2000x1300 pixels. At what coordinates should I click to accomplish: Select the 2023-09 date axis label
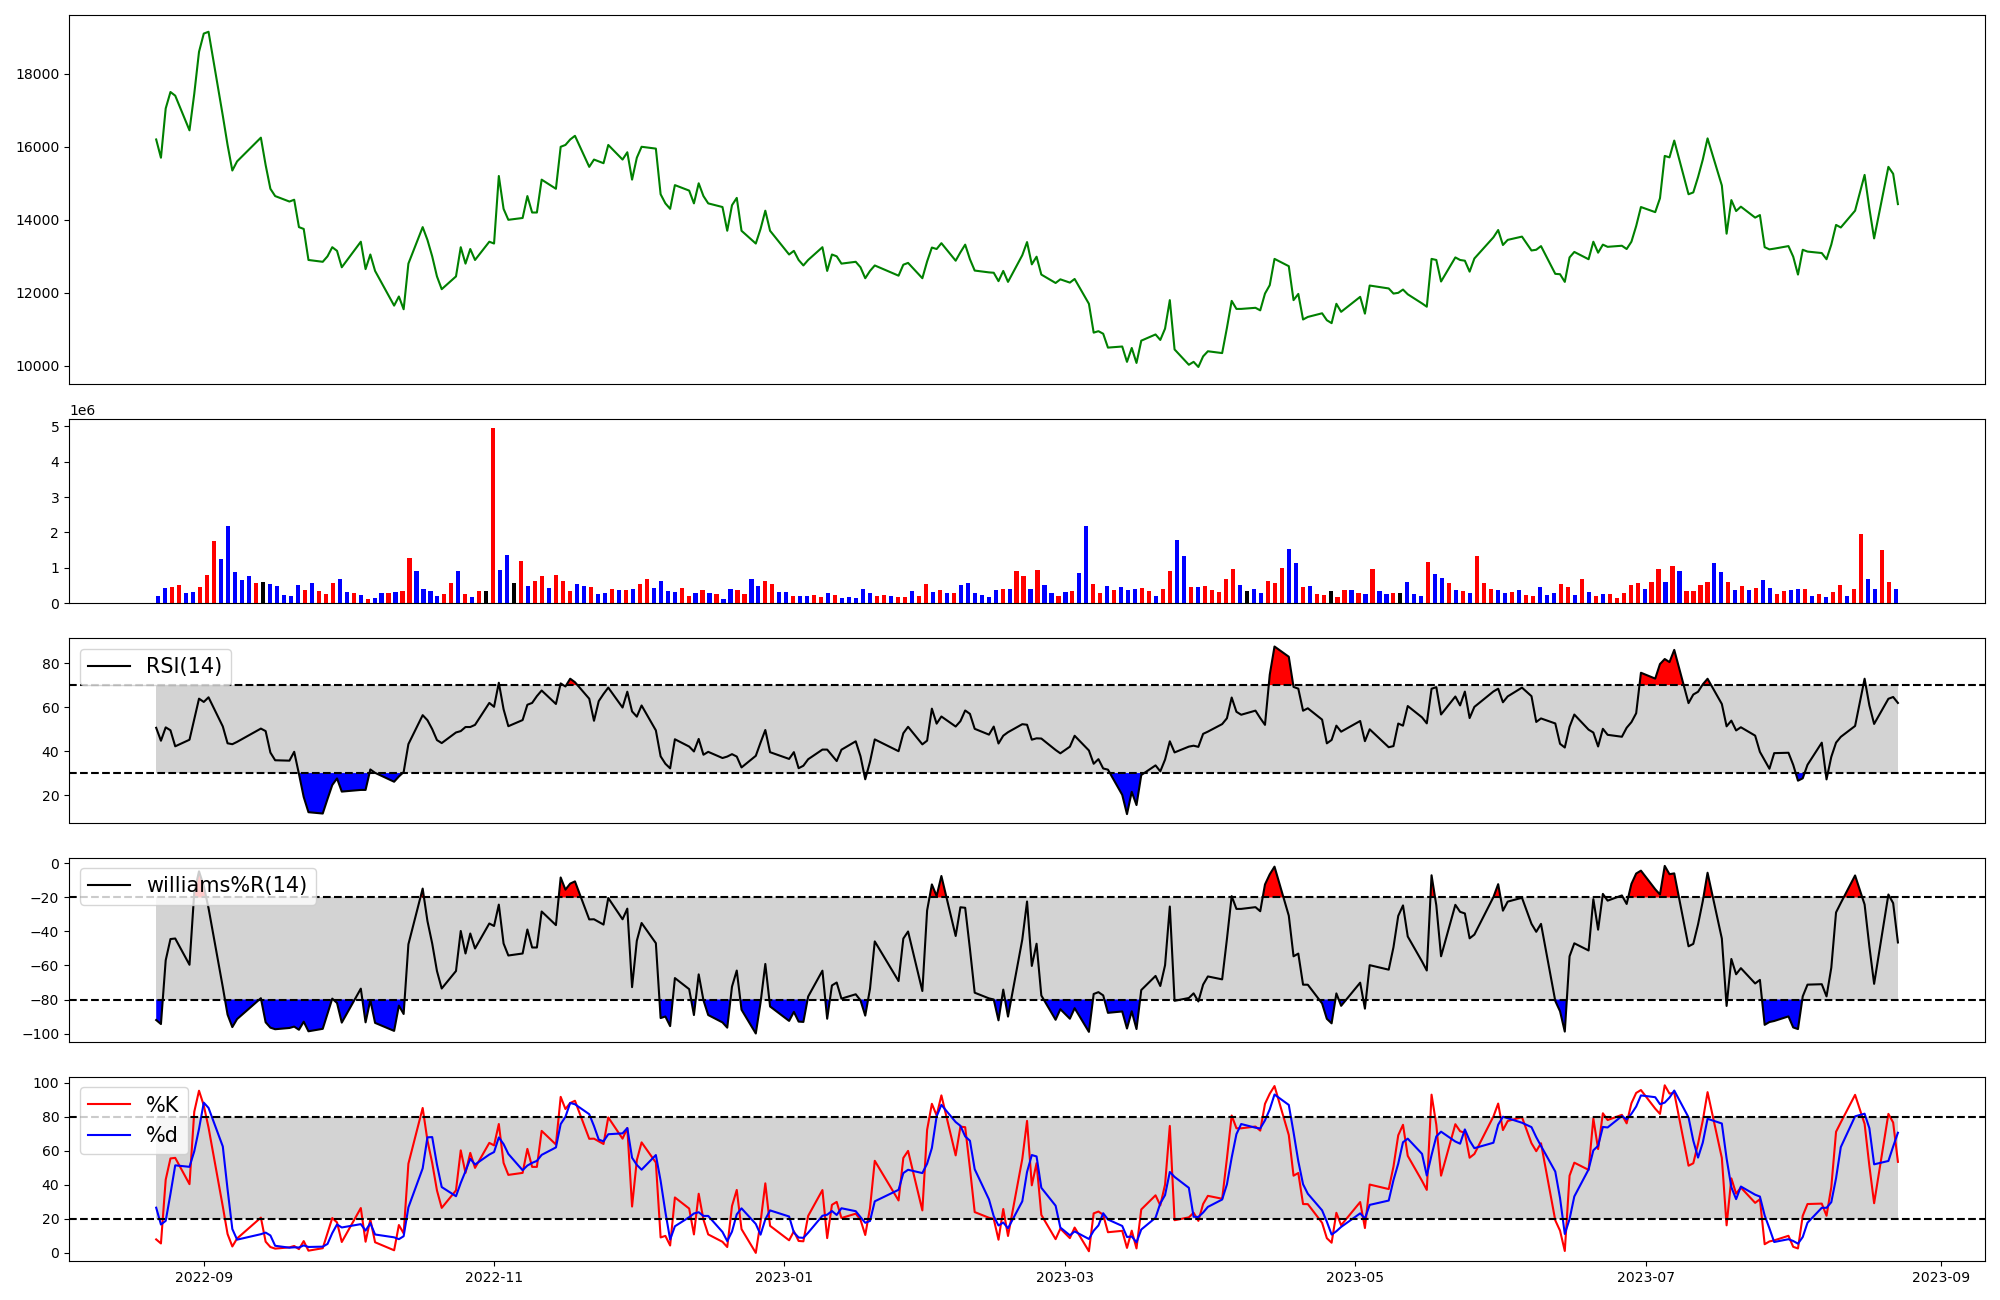click(x=1941, y=1276)
